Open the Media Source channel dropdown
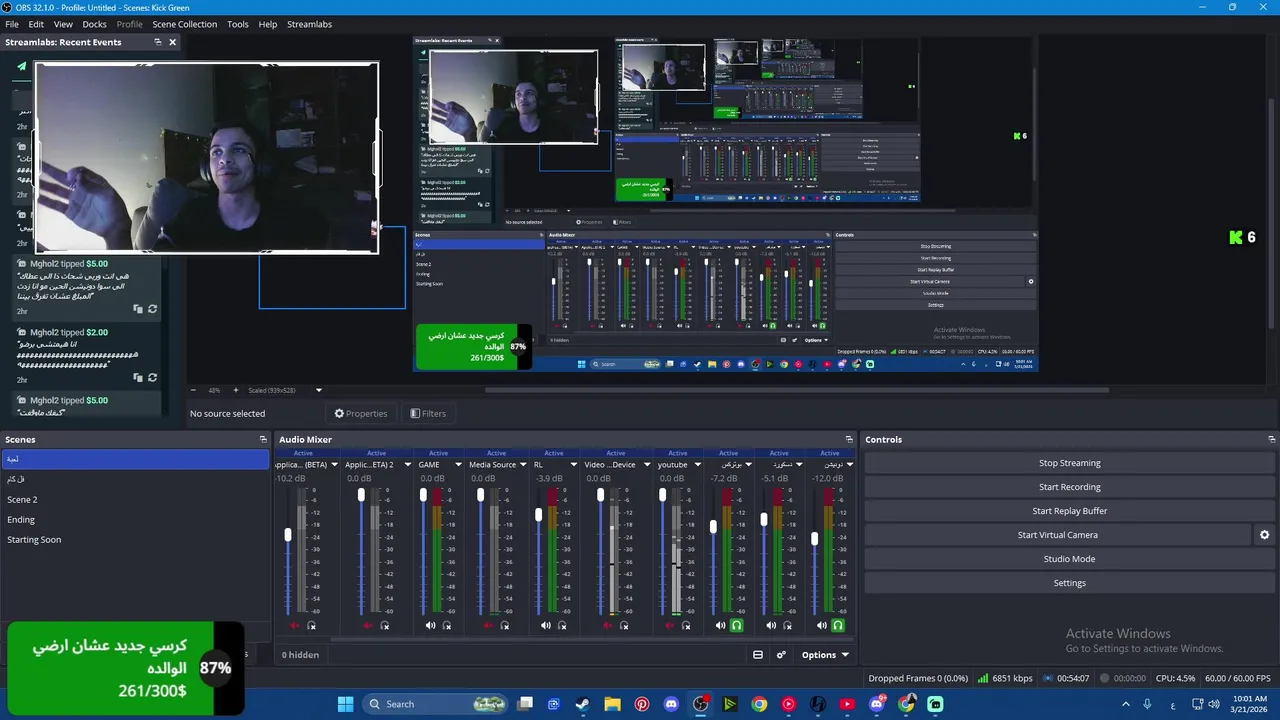This screenshot has height=720, width=1280. pyautogui.click(x=523, y=465)
